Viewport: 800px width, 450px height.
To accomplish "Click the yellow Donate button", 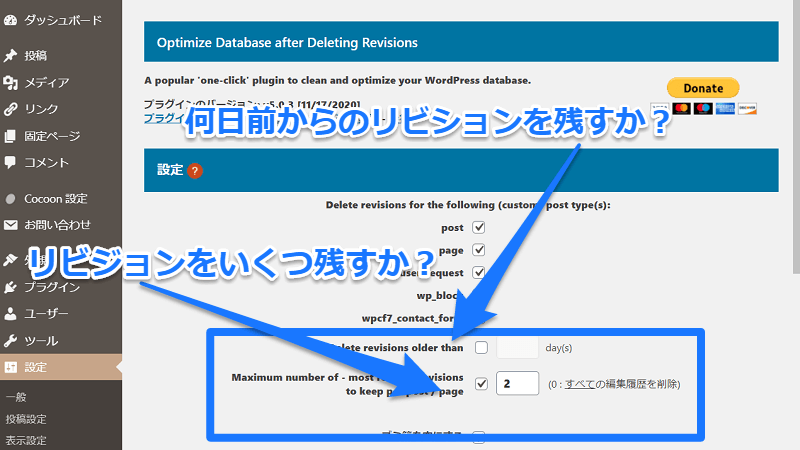I will coord(702,88).
